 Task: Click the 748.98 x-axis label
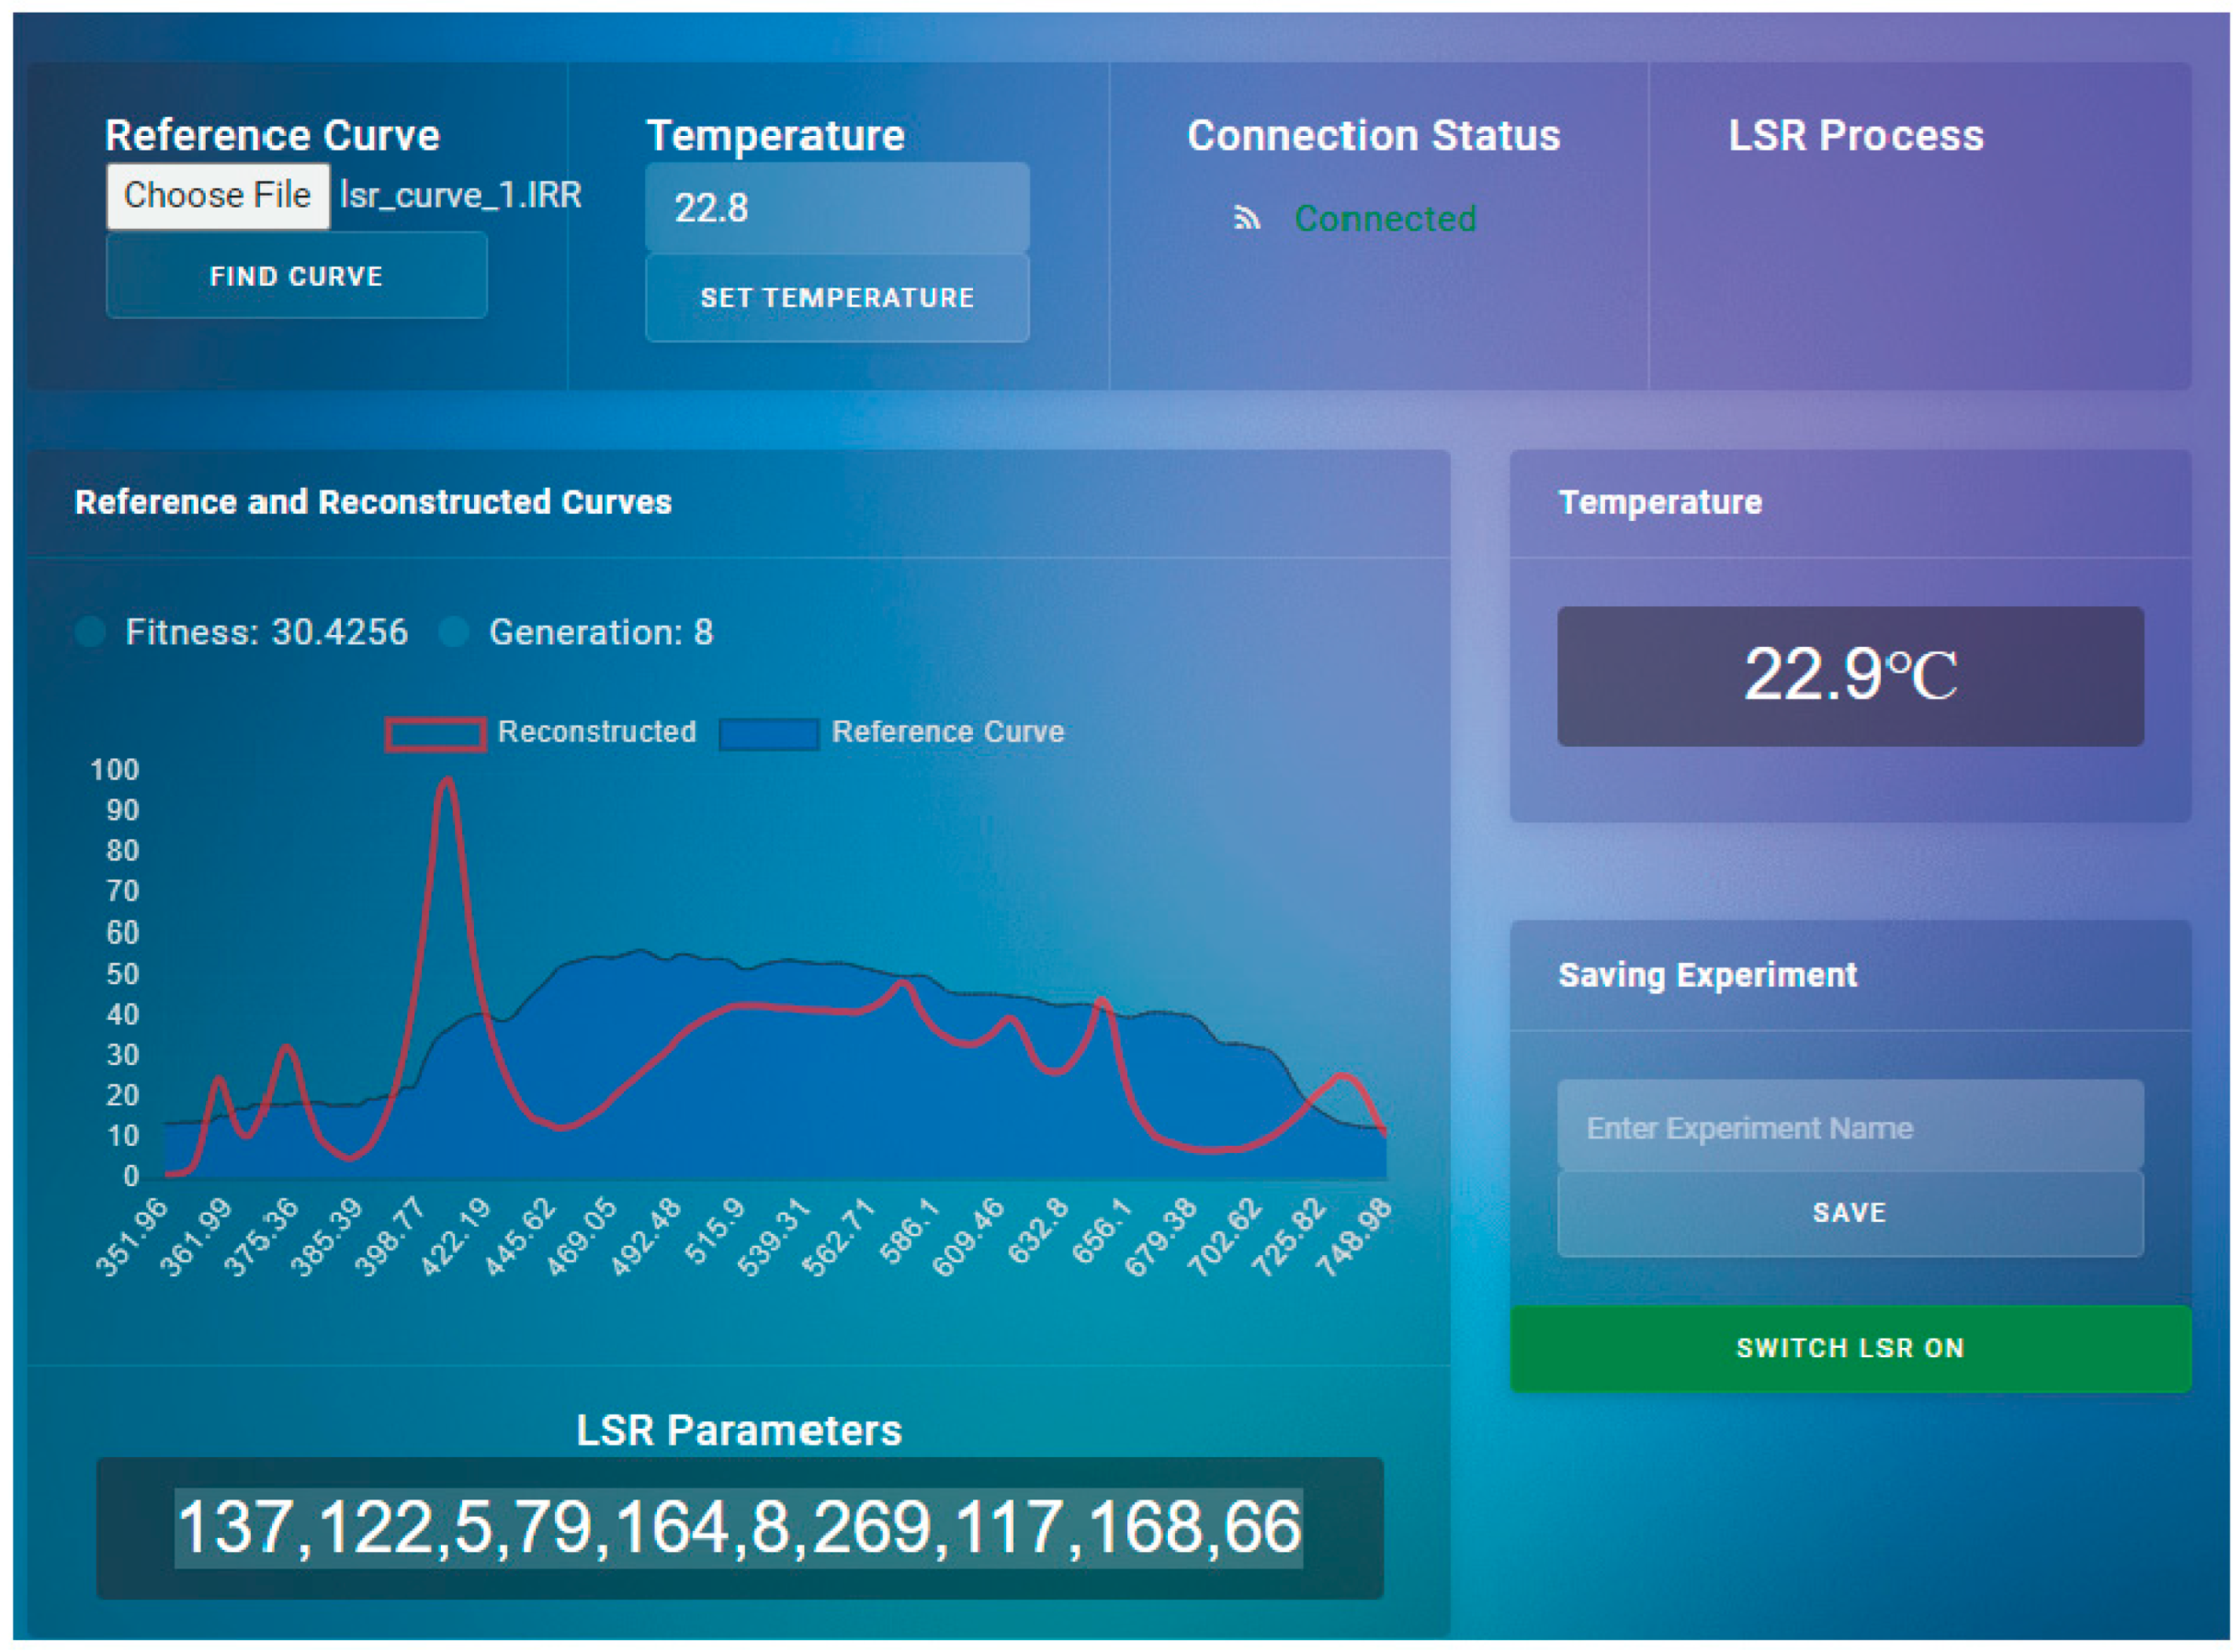coord(1353,1238)
